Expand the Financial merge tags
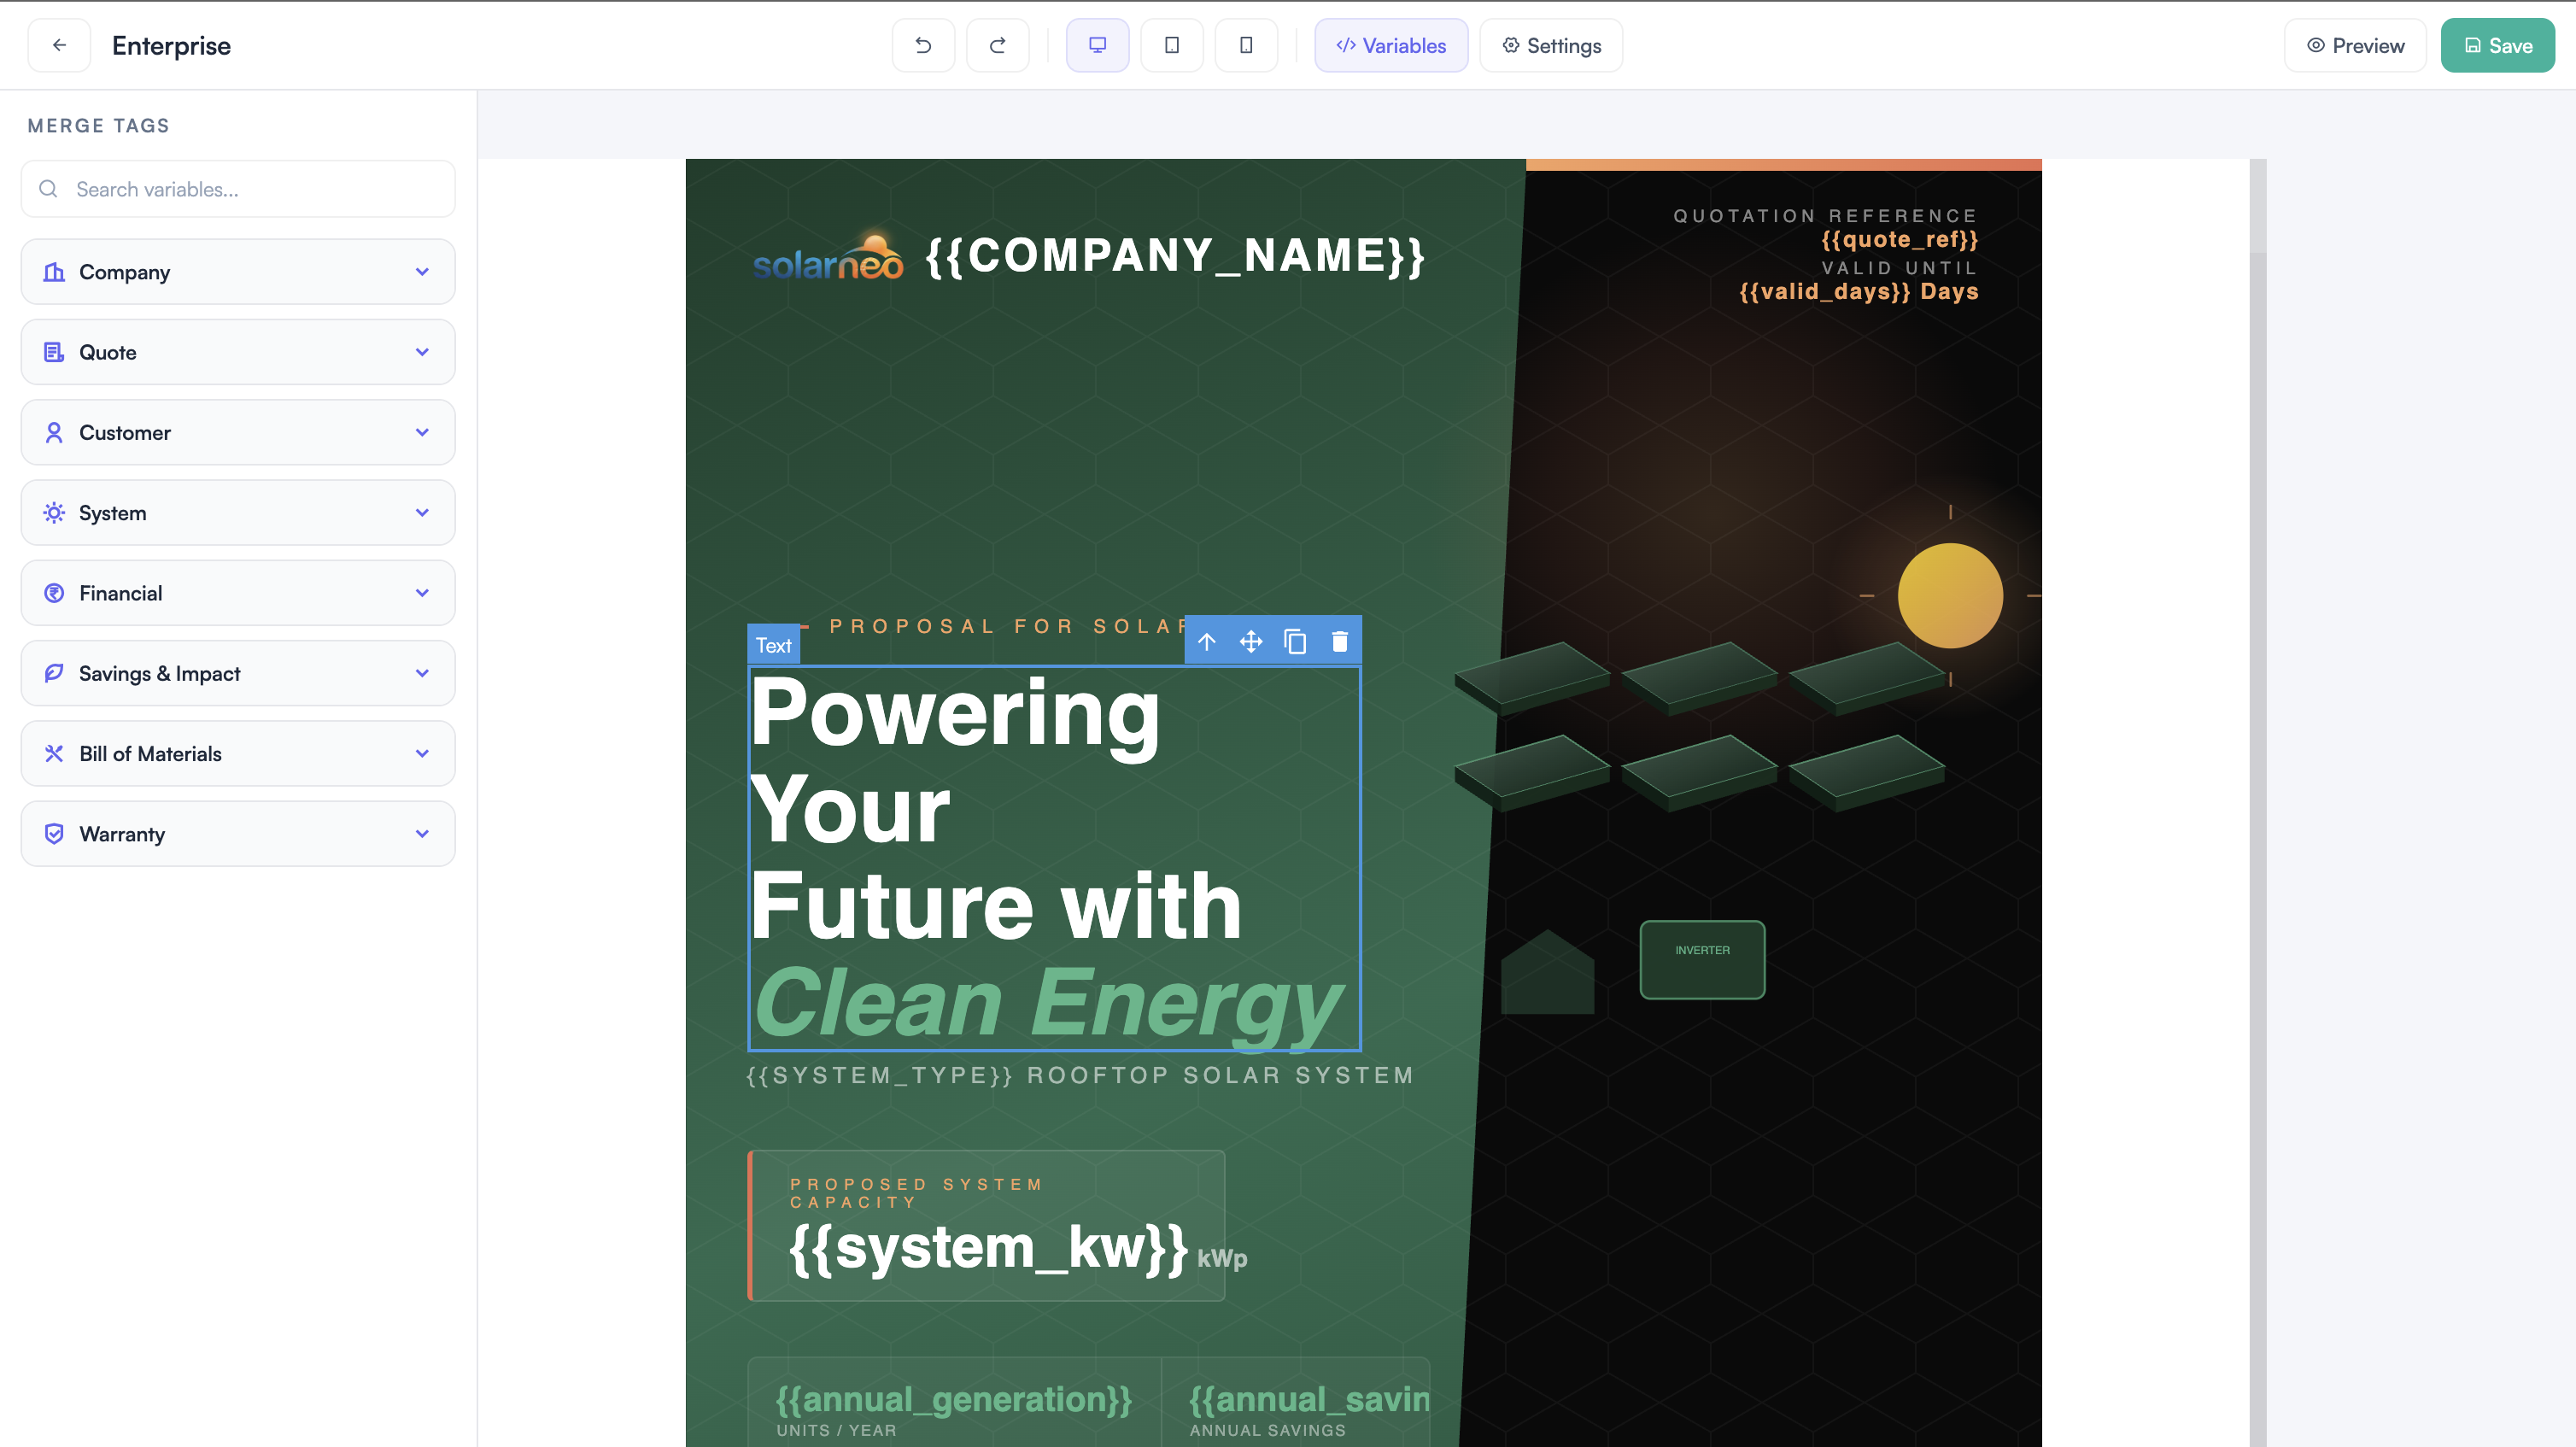2576x1447 pixels. (238, 593)
